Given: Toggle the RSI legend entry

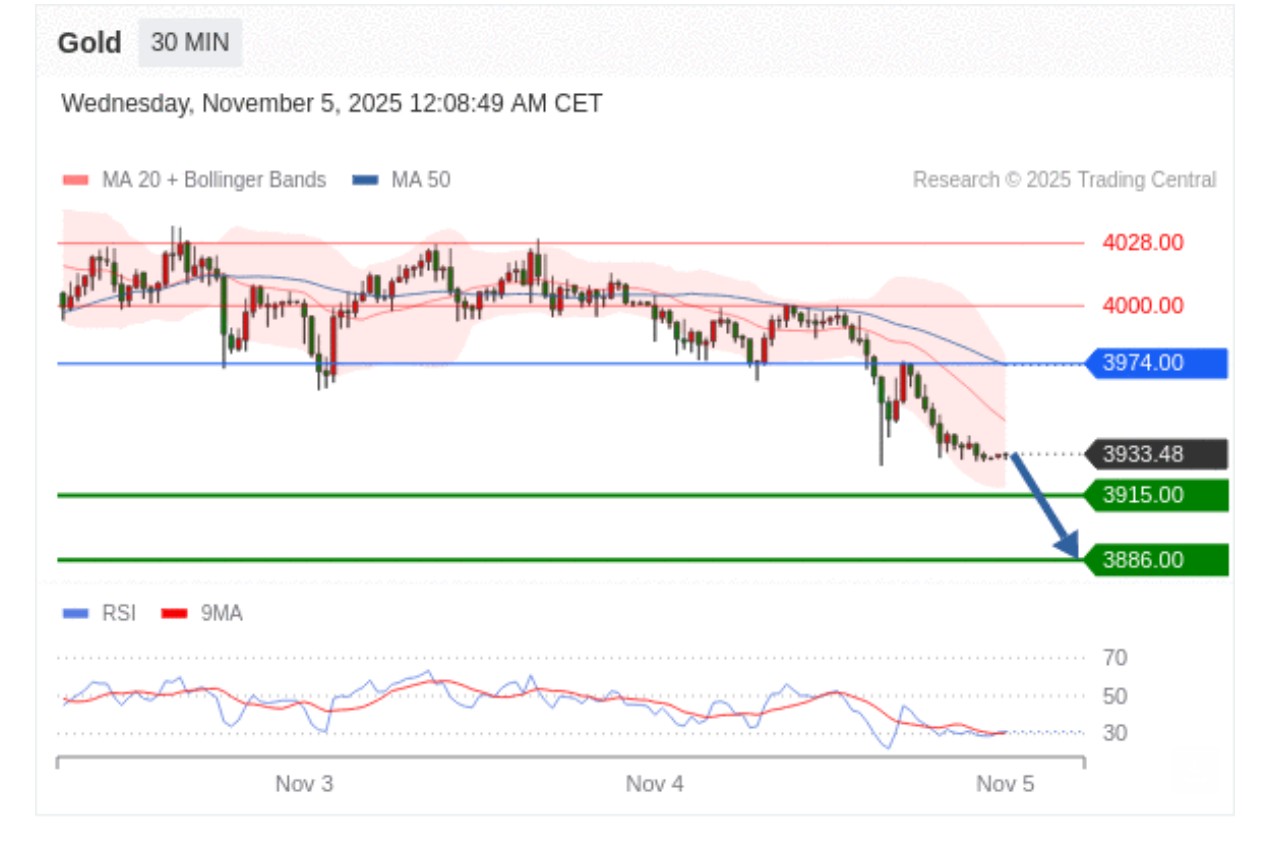Looking at the screenshot, I should pos(100,613).
